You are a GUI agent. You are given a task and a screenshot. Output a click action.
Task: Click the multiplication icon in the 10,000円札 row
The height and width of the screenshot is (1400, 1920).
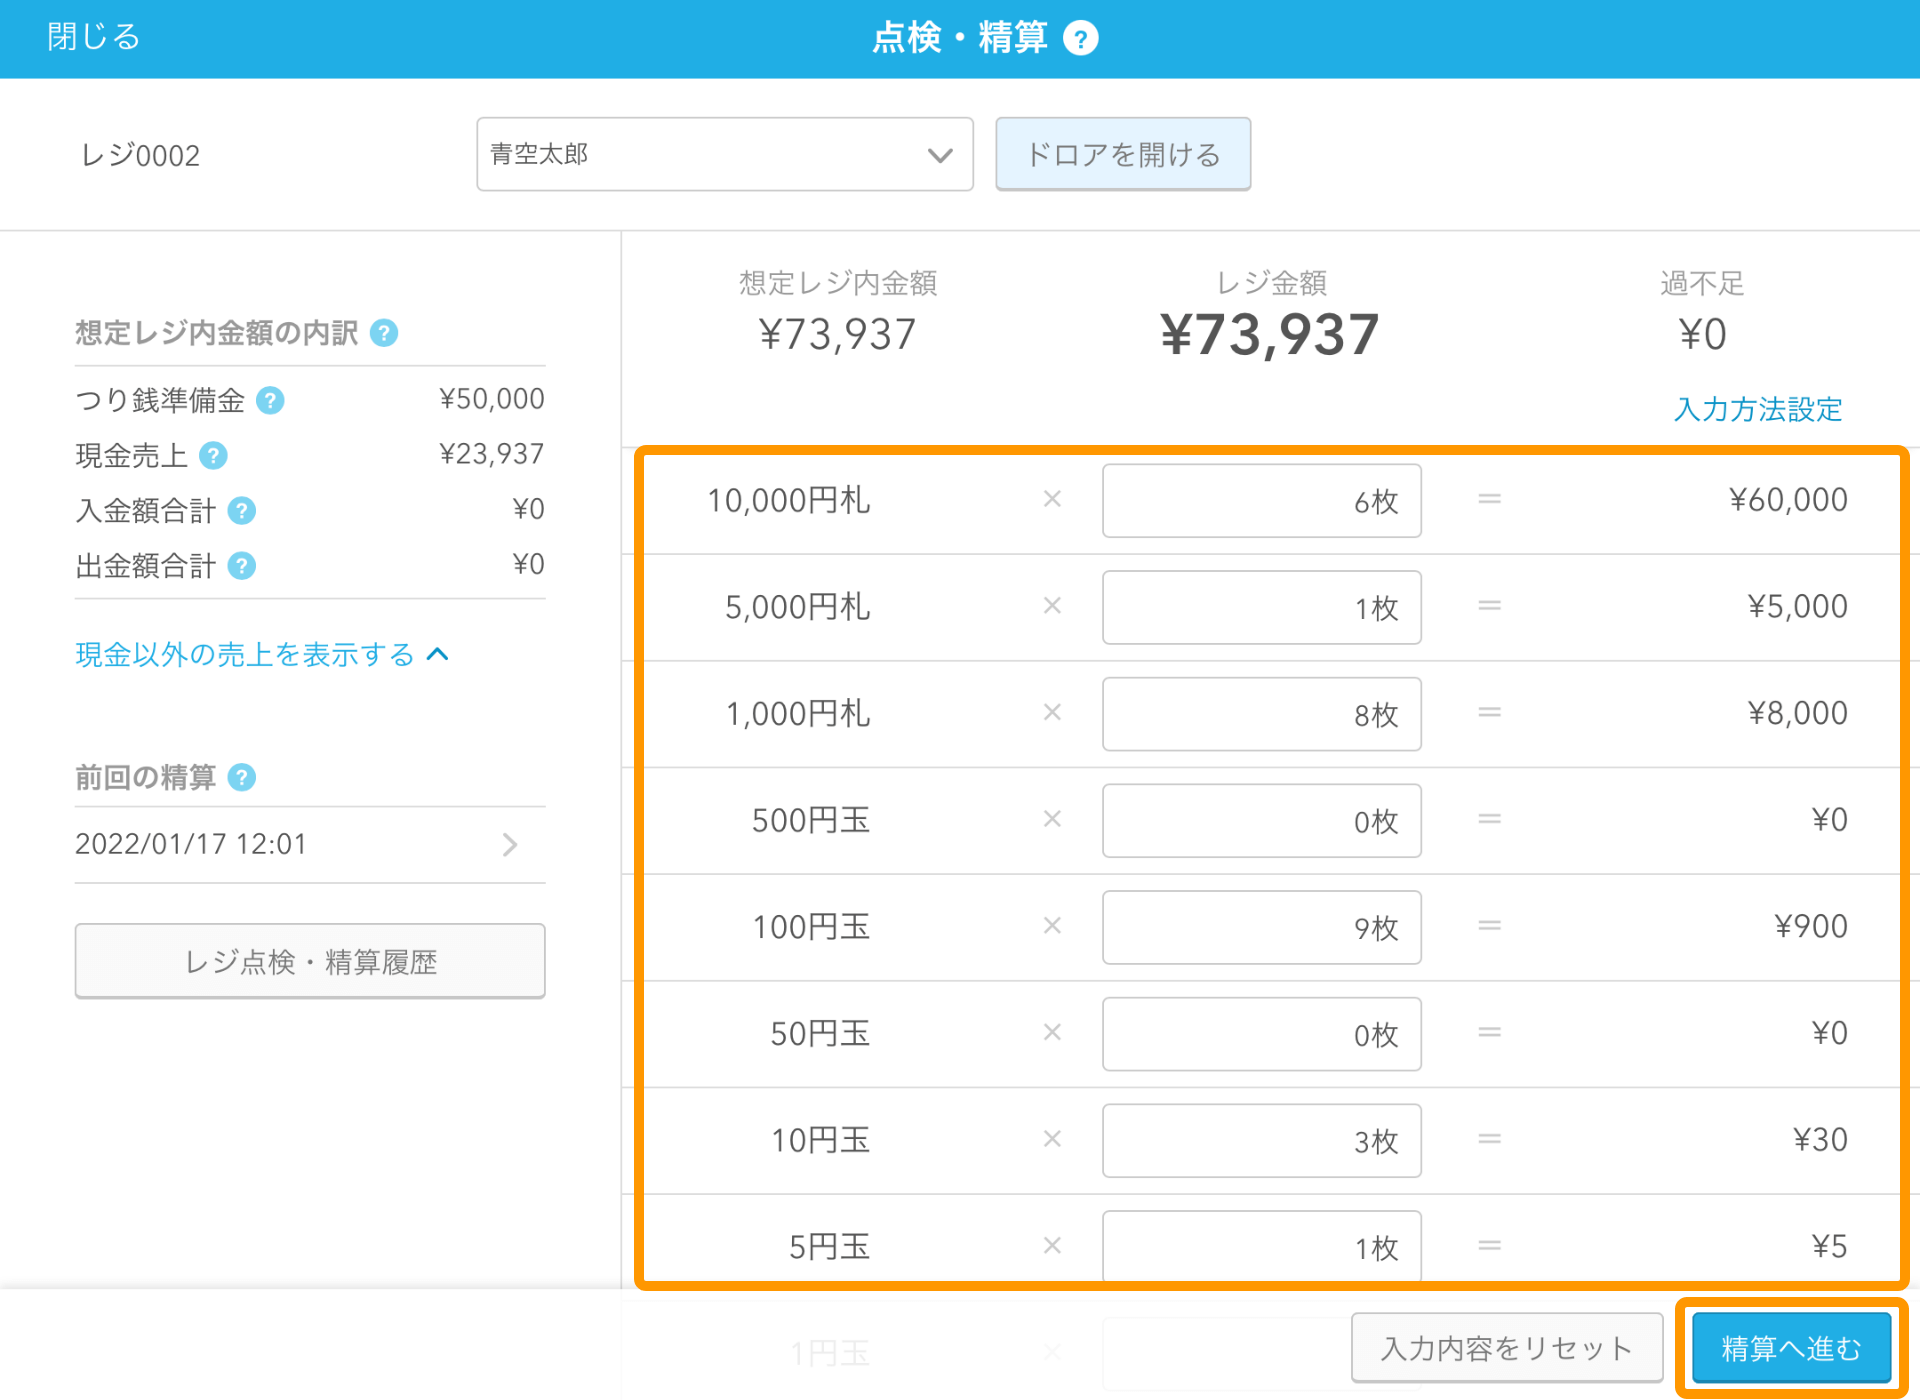click(x=1051, y=500)
